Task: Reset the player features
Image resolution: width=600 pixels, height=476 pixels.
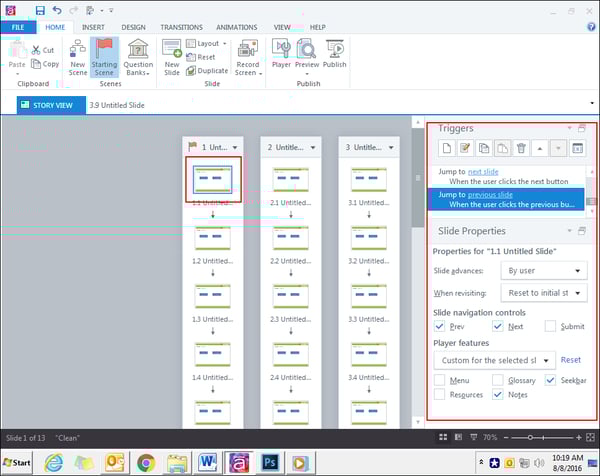Action: [571, 360]
